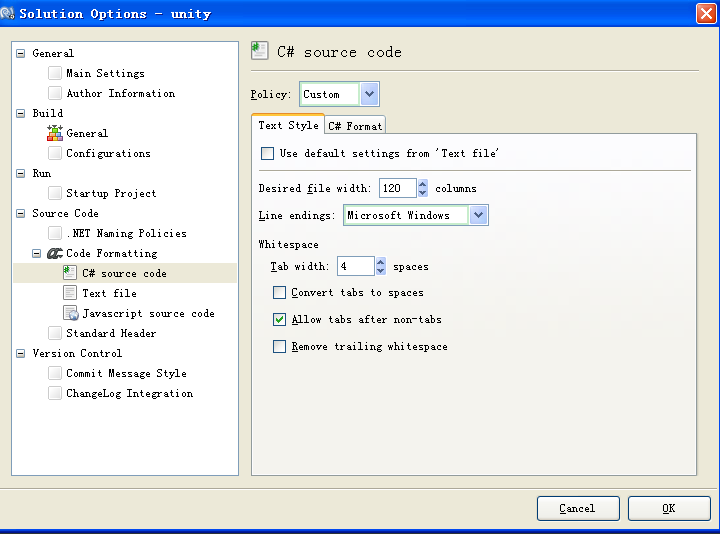Click the Build General blocks icon
This screenshot has height=534, width=720.
pos(55,133)
